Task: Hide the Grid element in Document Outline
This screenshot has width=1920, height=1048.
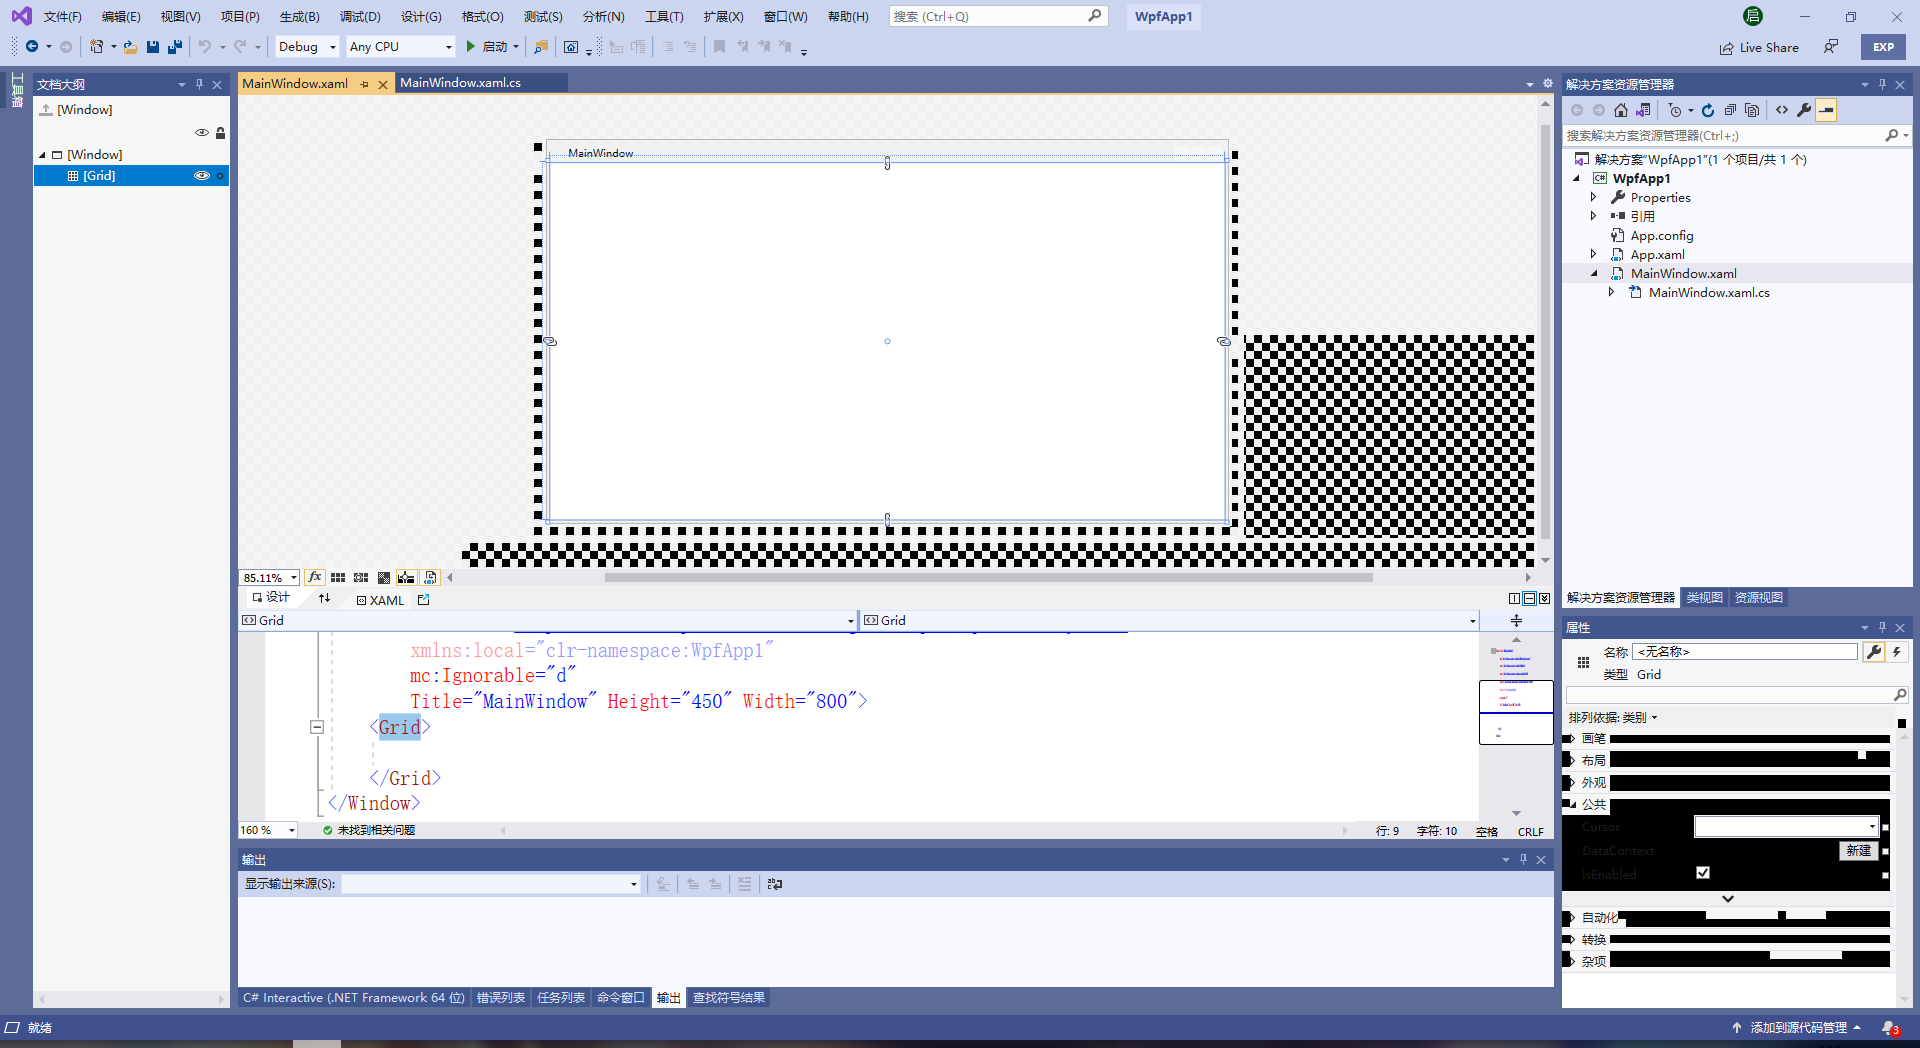Action: tap(202, 175)
